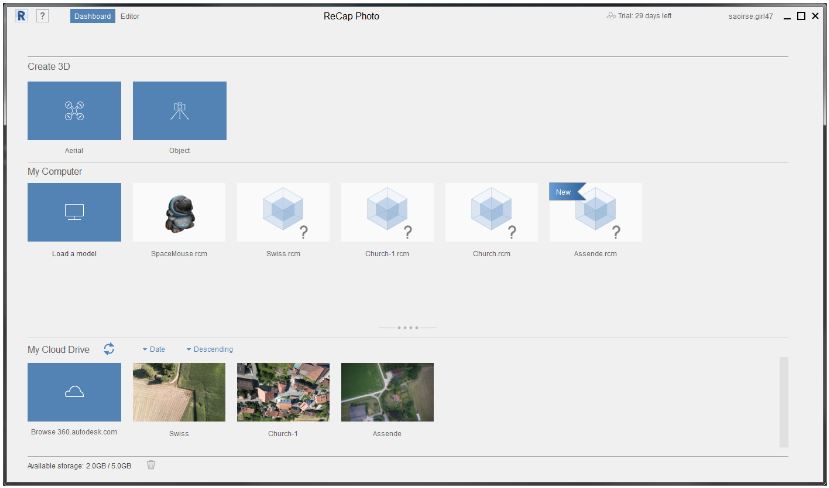The height and width of the screenshot is (488, 829).
Task: Click the cloud drive vertical scrollbar
Action: [783, 400]
